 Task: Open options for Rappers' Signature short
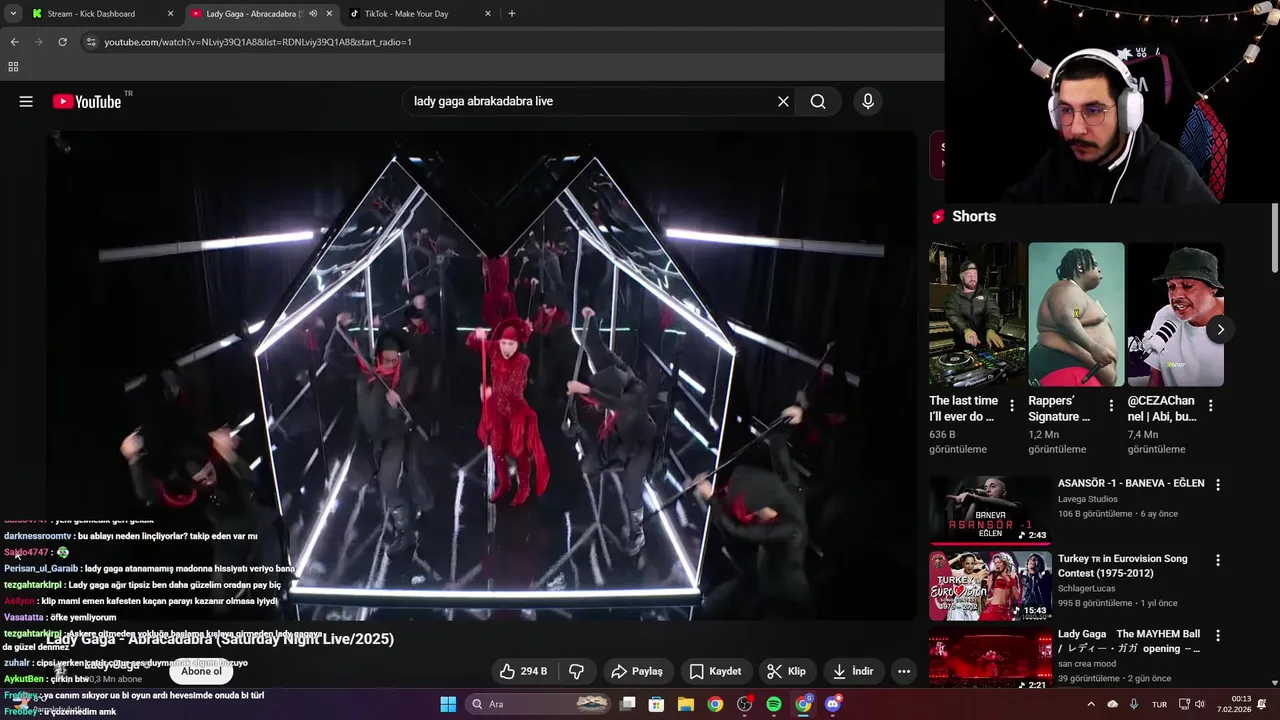click(1111, 405)
